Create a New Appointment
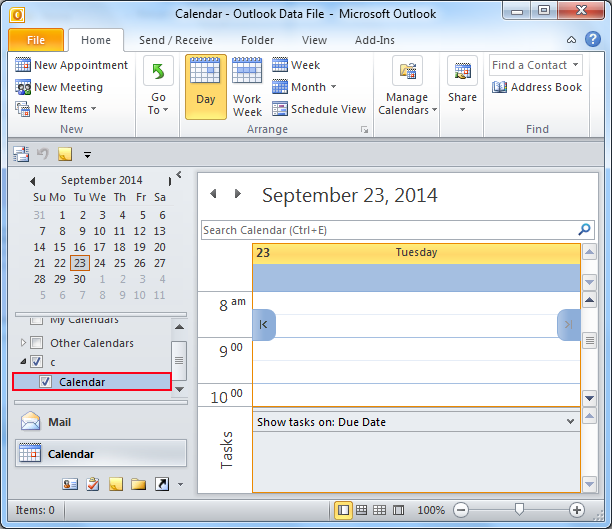 coord(71,65)
